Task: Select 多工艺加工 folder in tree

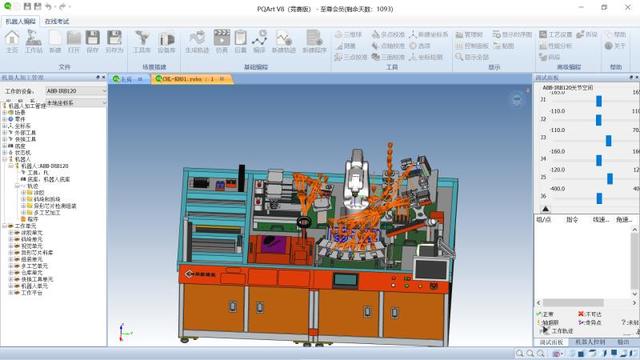Action: [47, 213]
